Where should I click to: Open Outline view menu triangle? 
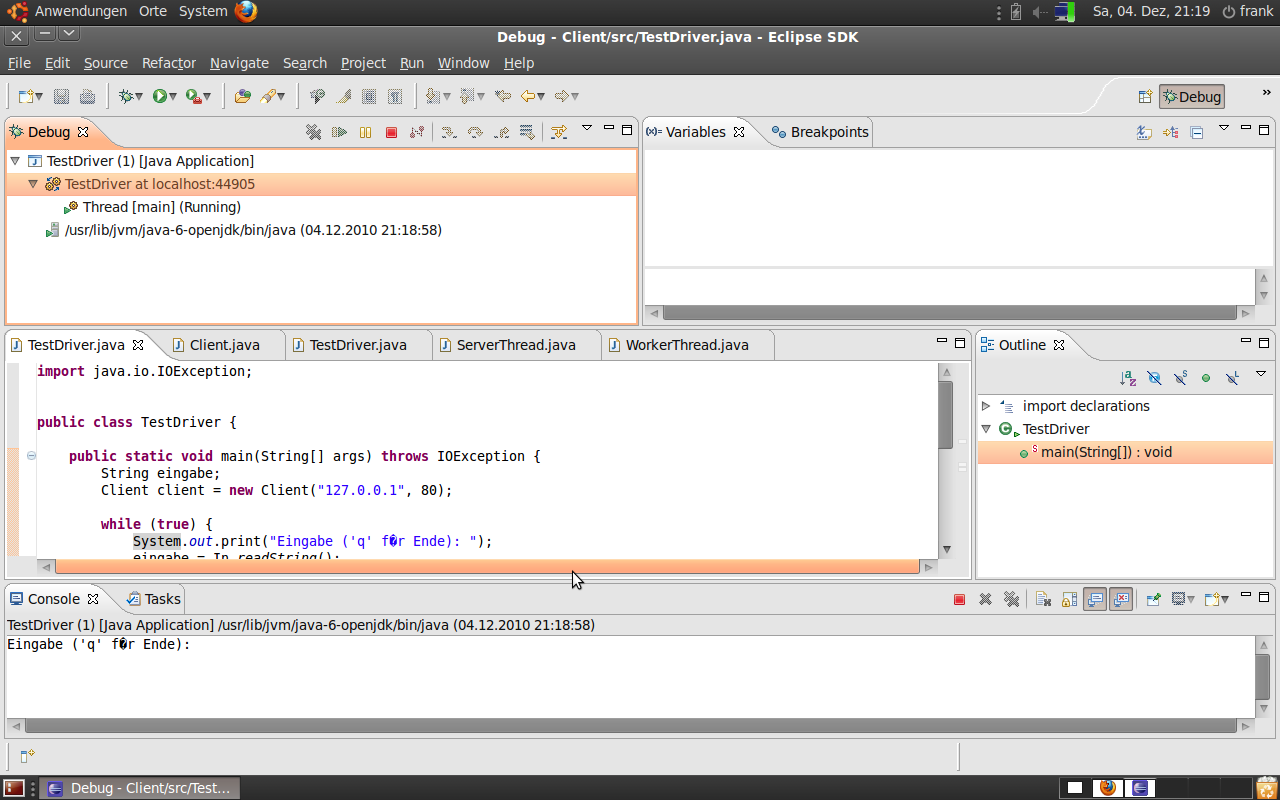point(1261,374)
